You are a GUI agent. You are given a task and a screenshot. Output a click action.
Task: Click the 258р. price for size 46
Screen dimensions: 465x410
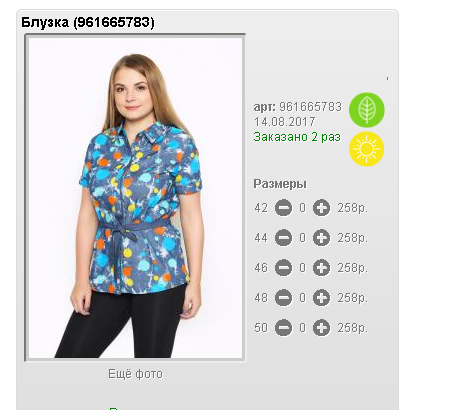[353, 268]
